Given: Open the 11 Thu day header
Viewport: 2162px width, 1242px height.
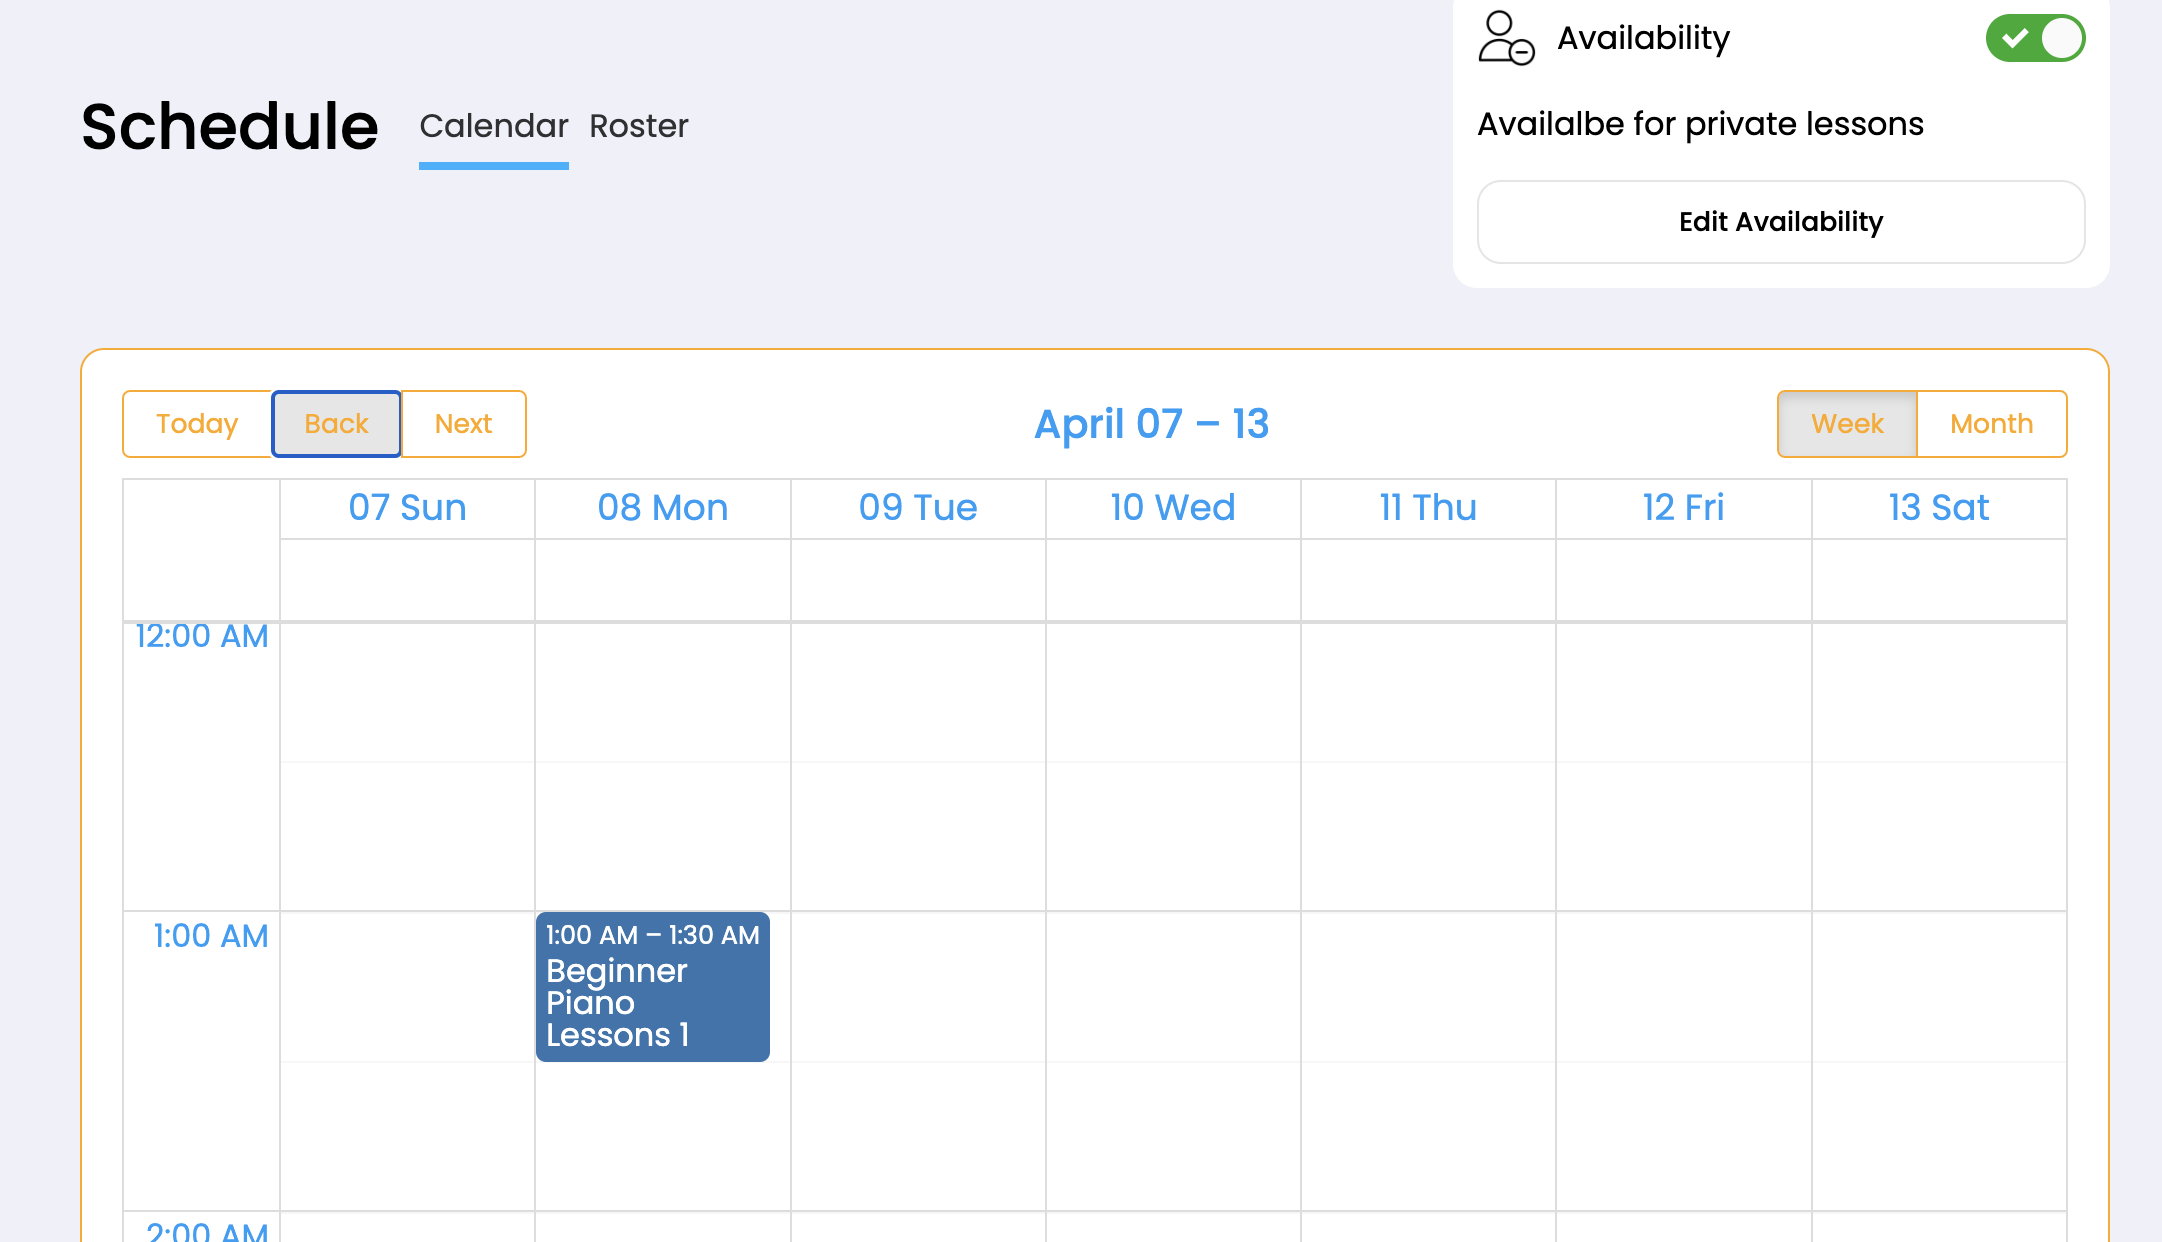Looking at the screenshot, I should pos(1427,508).
